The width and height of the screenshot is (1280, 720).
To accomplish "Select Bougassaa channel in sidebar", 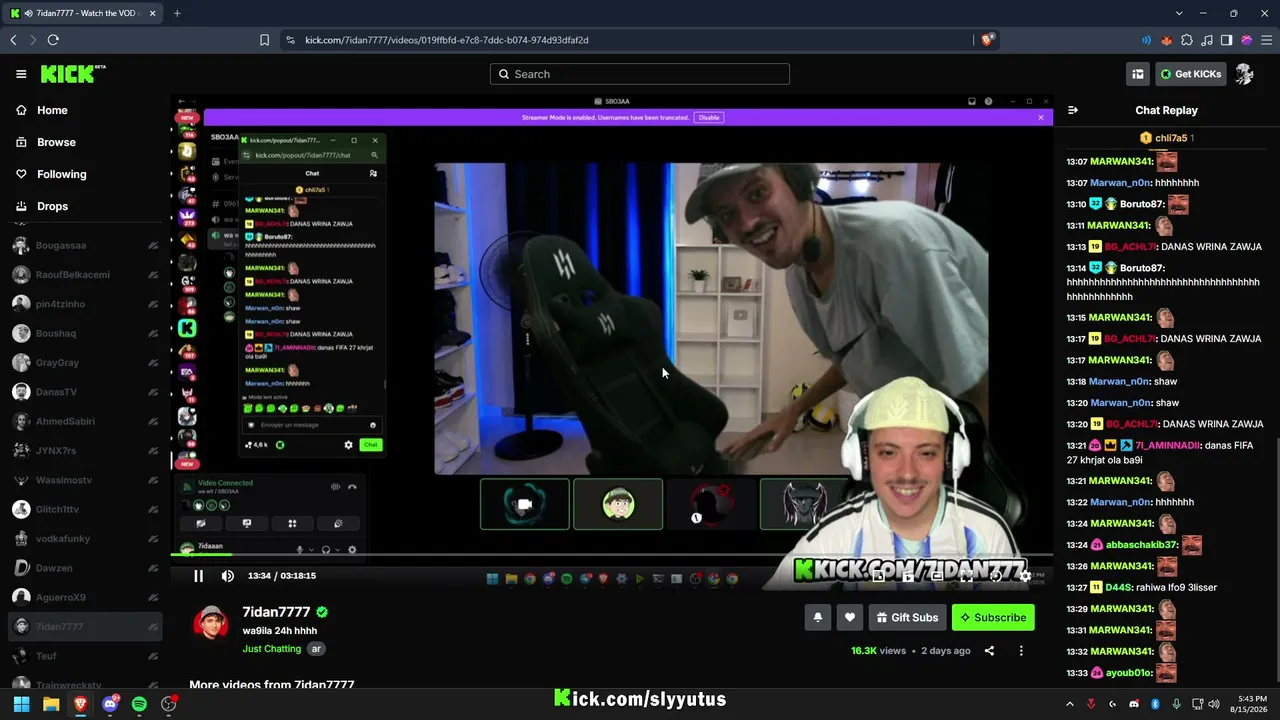I will [85, 245].
